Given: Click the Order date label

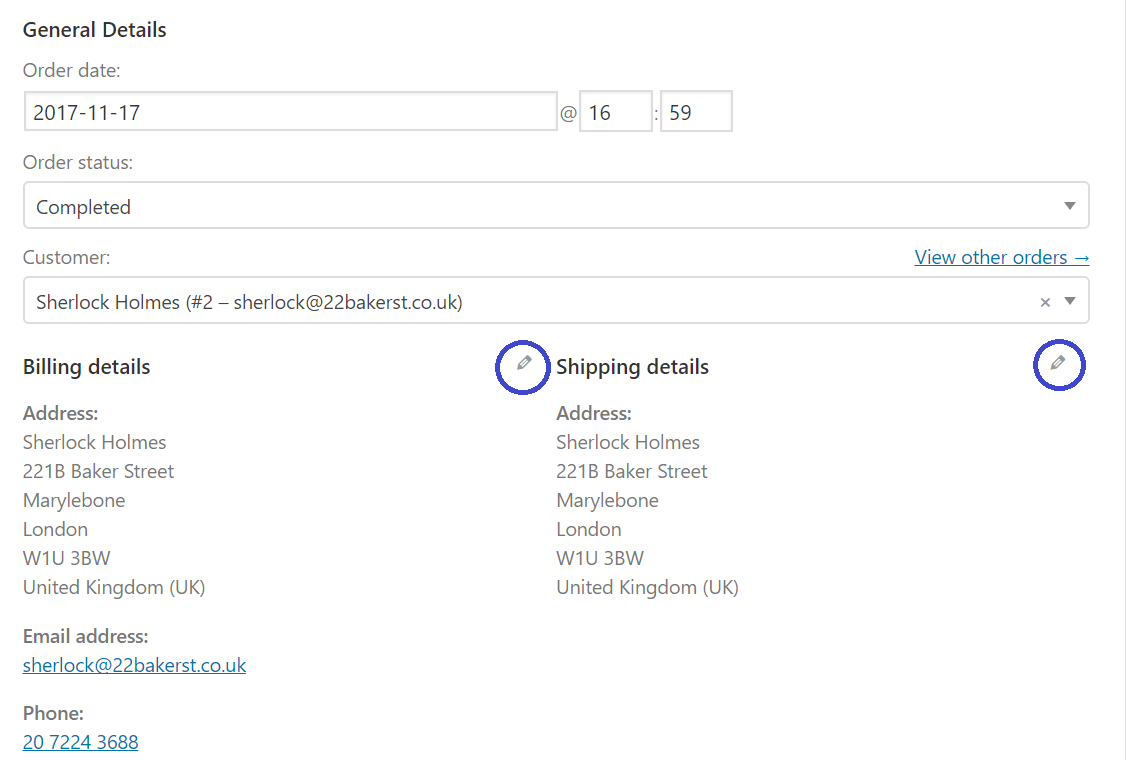Looking at the screenshot, I should (72, 70).
